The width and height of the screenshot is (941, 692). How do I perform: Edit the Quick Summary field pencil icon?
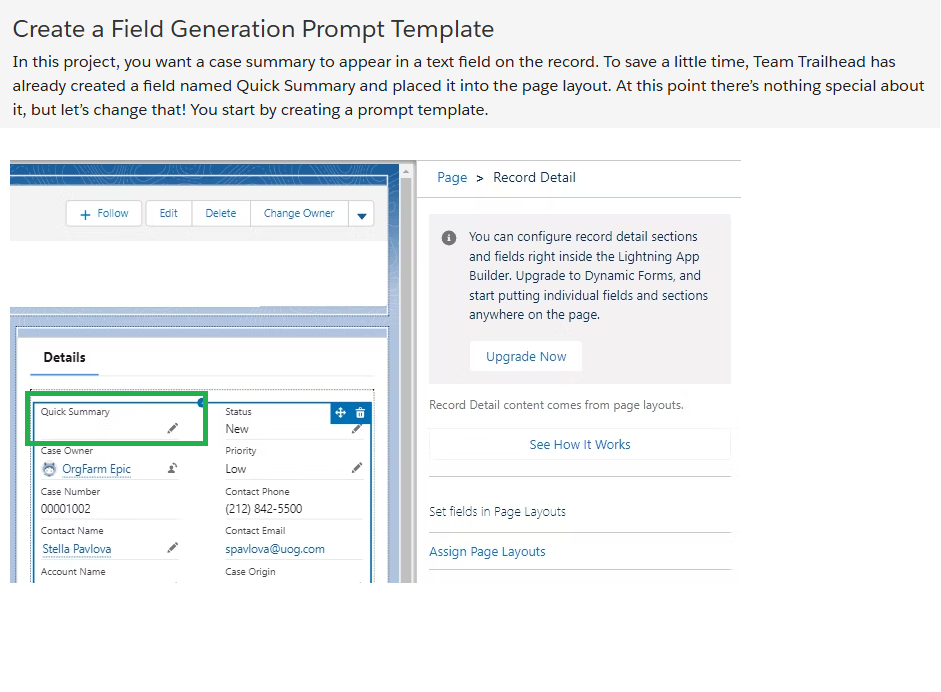172,428
